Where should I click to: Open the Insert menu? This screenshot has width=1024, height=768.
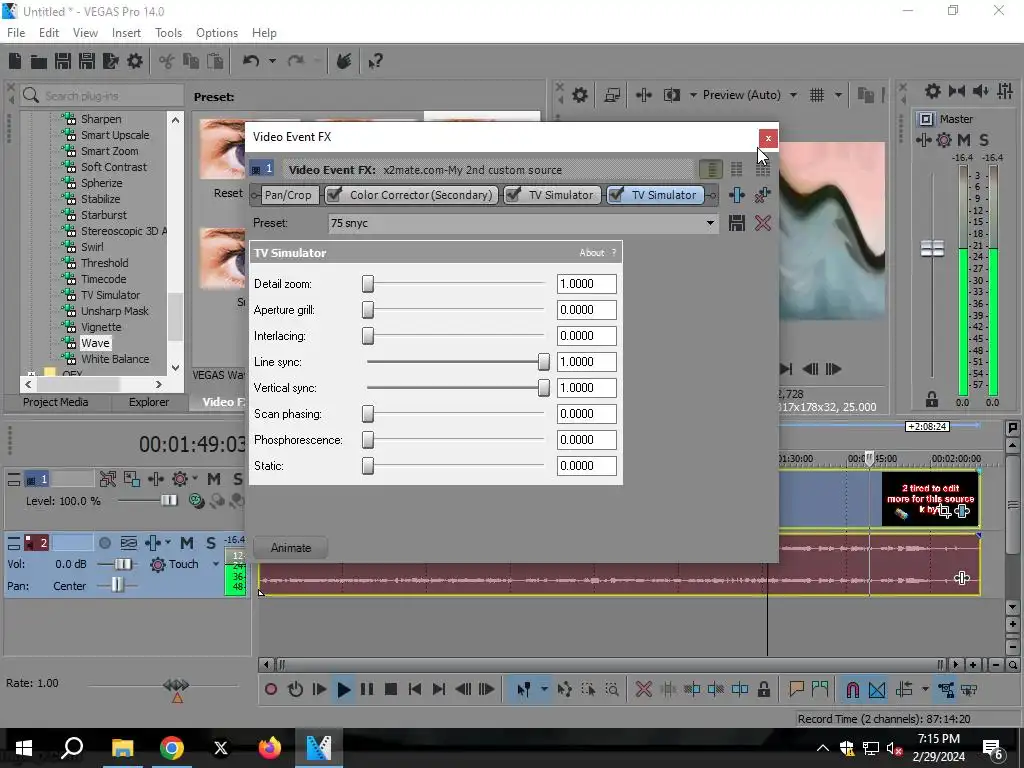(x=126, y=33)
